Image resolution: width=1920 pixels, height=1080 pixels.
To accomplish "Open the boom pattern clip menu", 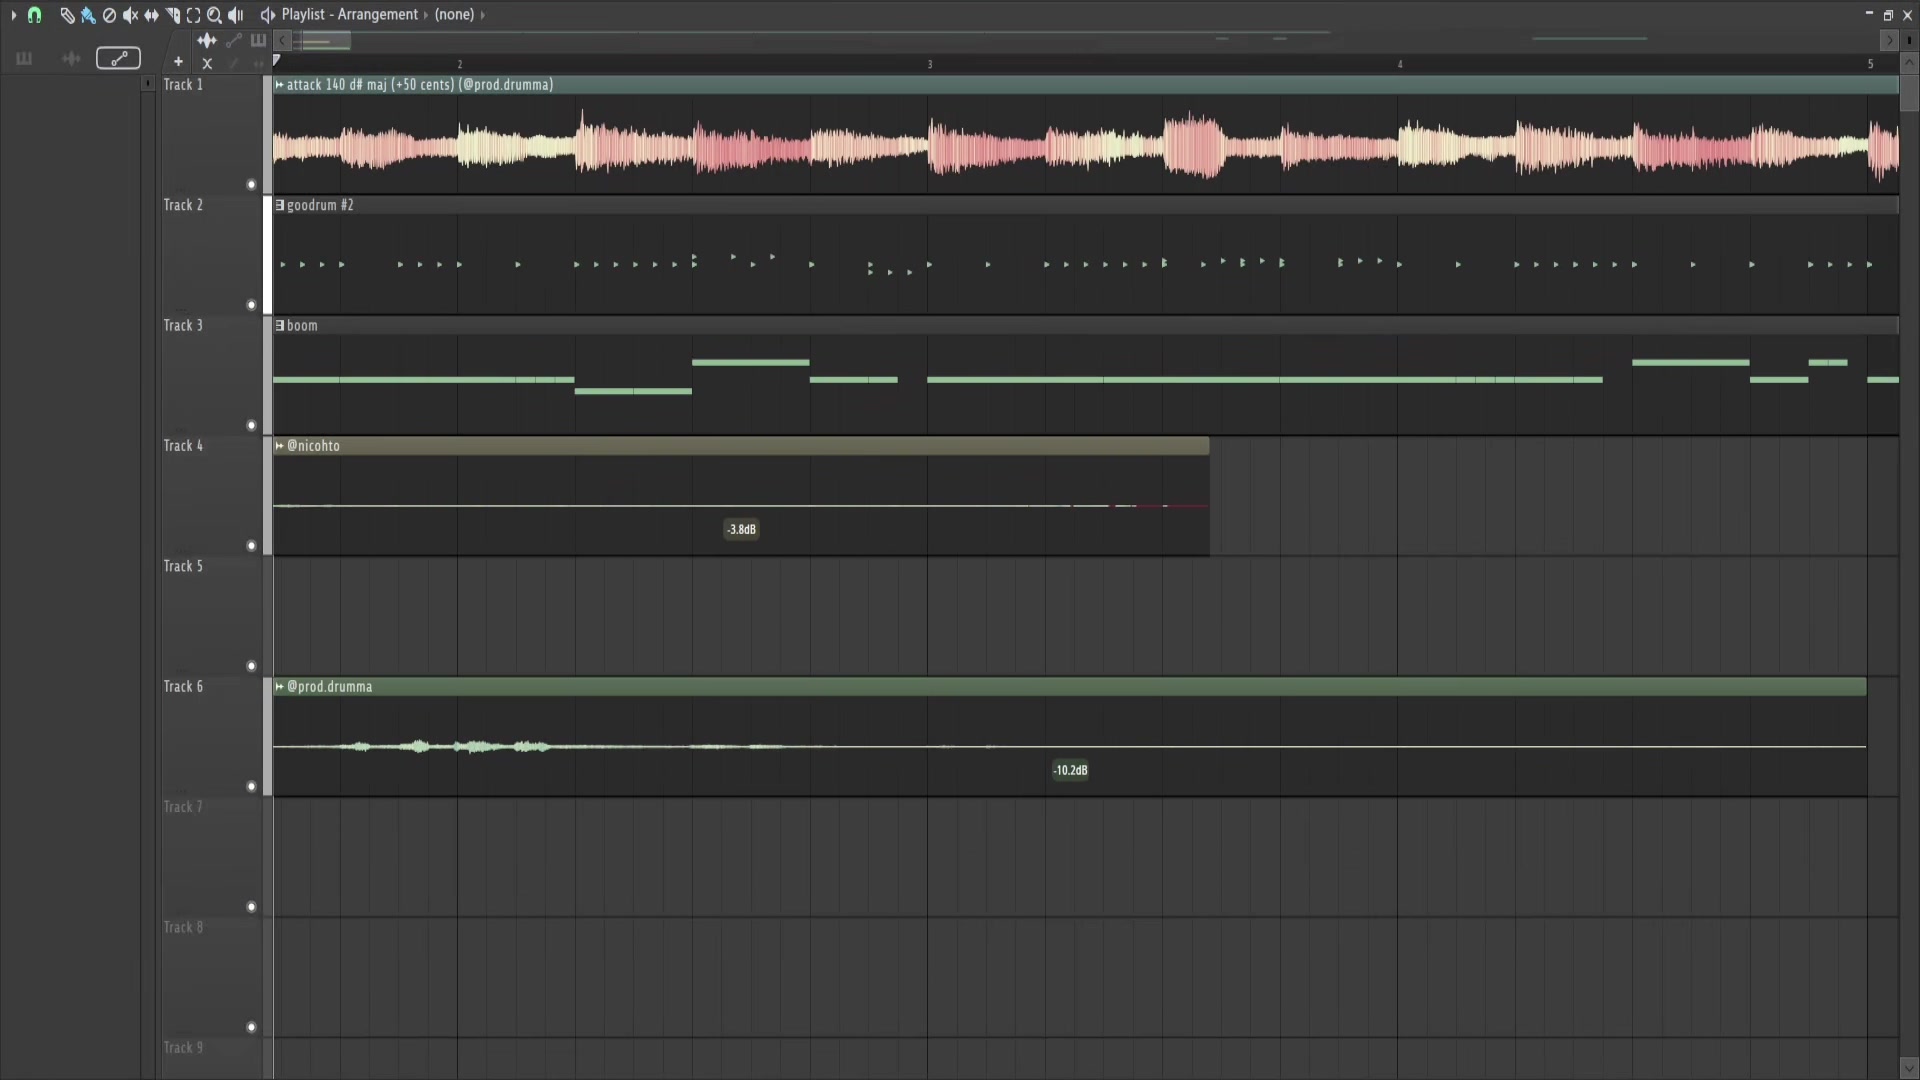I will coord(280,326).
